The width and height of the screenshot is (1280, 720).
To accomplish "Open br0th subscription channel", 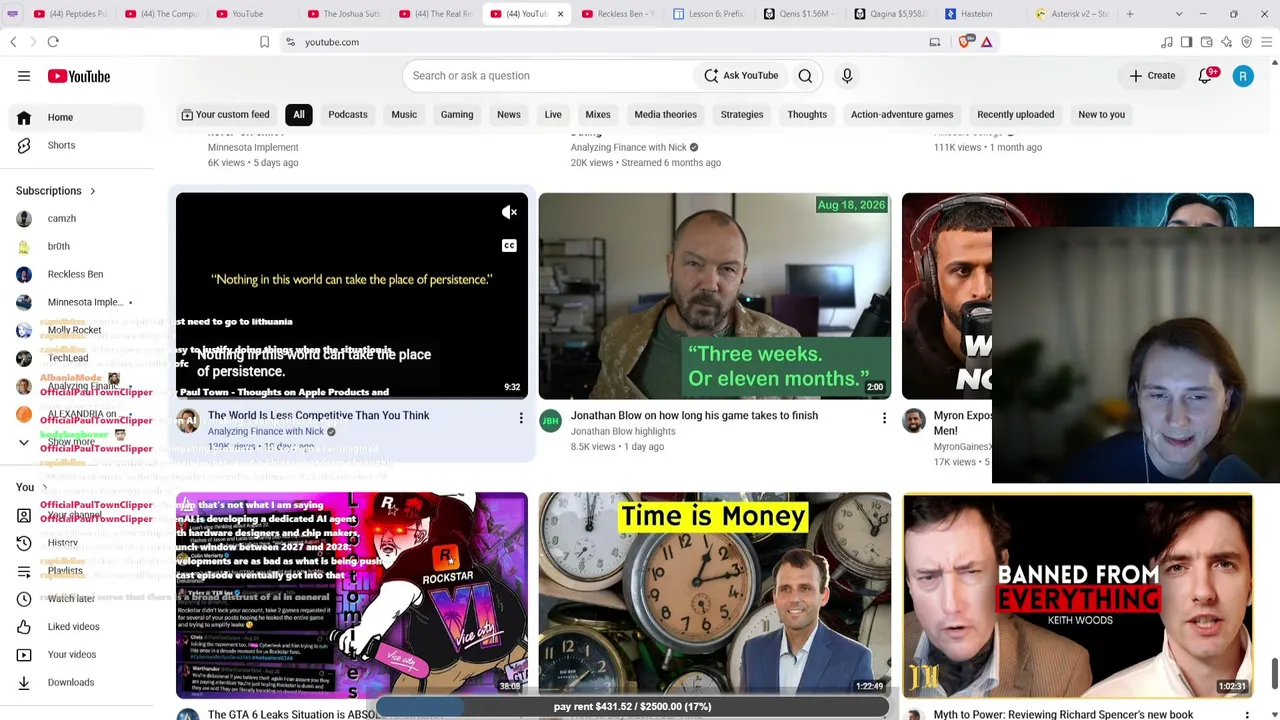I will [x=76, y=247].
